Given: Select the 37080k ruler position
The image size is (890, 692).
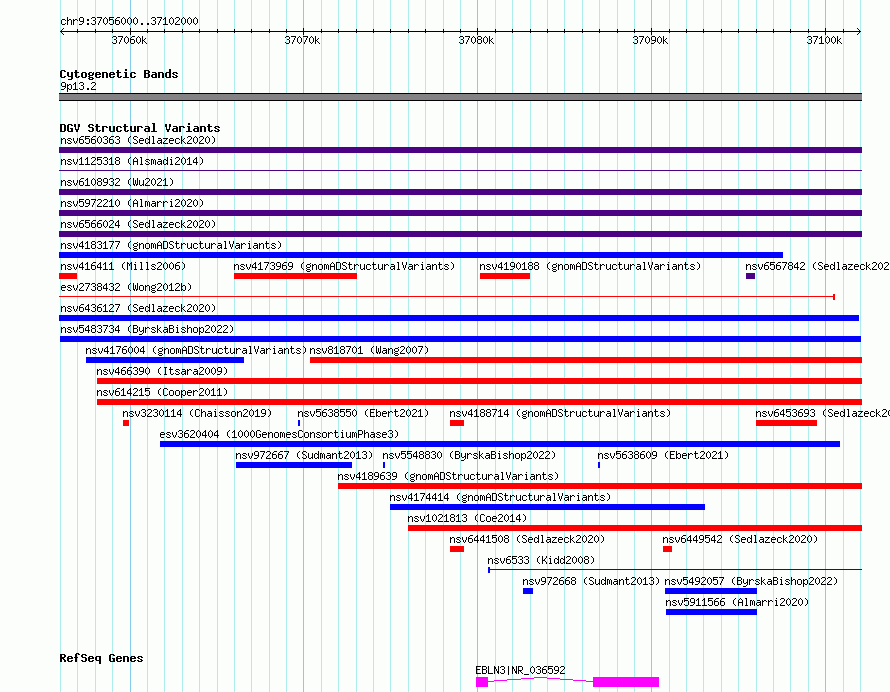Looking at the screenshot, I should 476,40.
